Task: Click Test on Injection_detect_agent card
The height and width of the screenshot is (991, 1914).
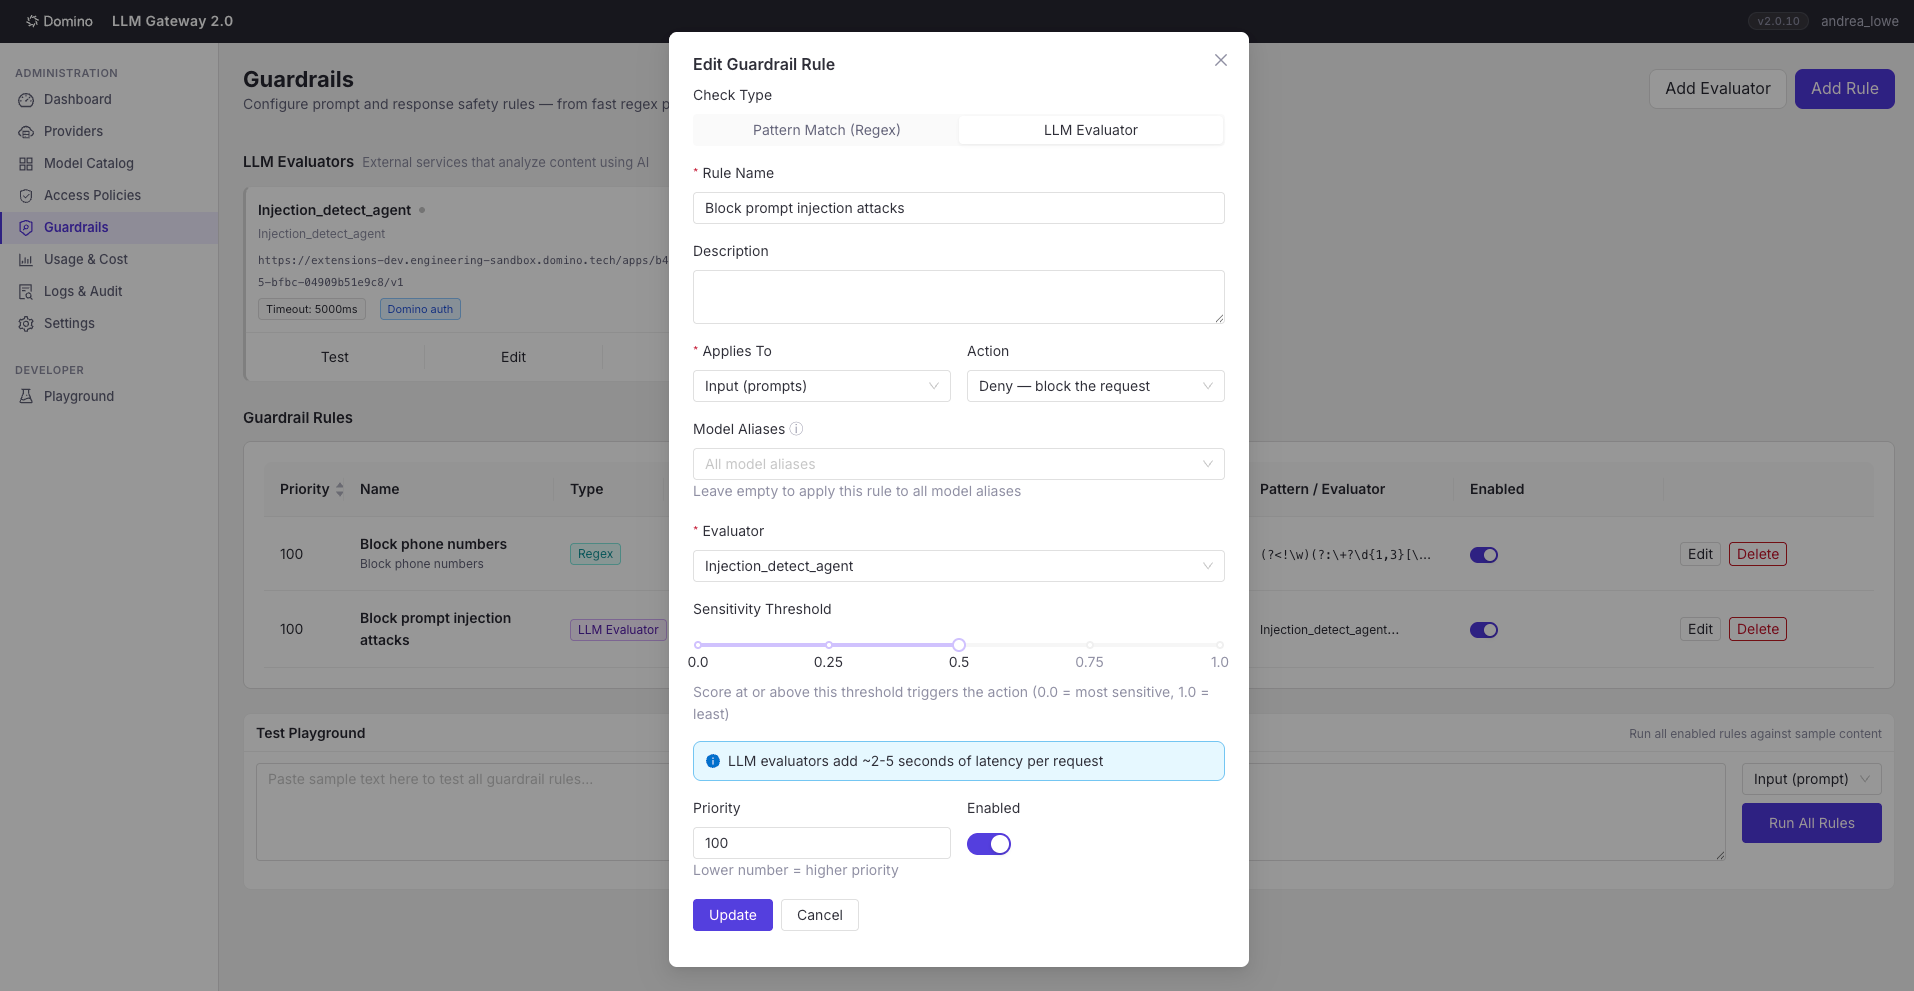Action: [335, 357]
